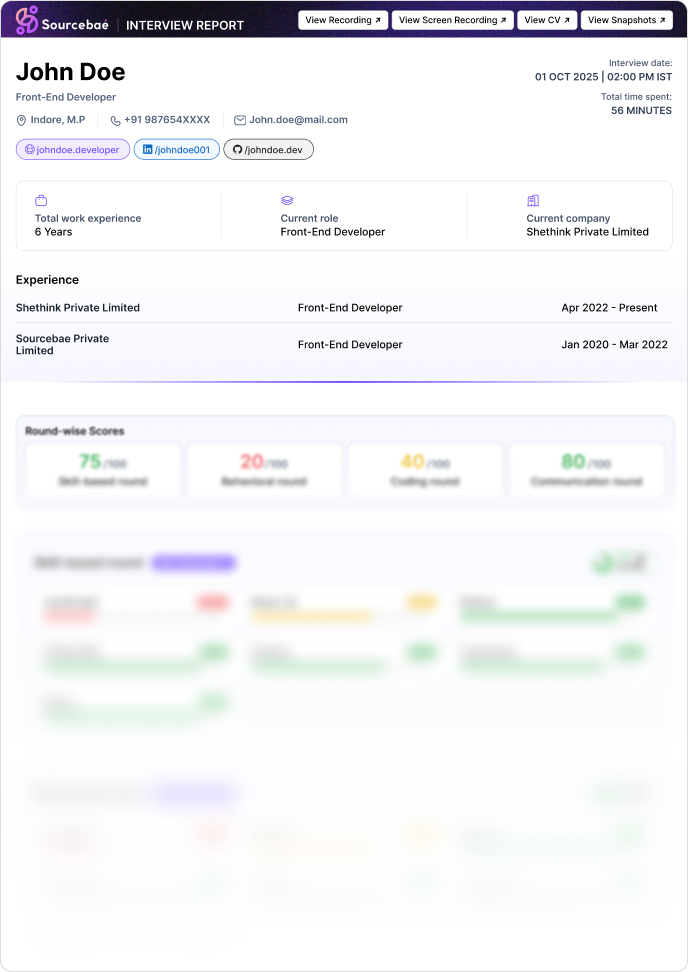Click the Communication round score of 80

tap(573, 462)
